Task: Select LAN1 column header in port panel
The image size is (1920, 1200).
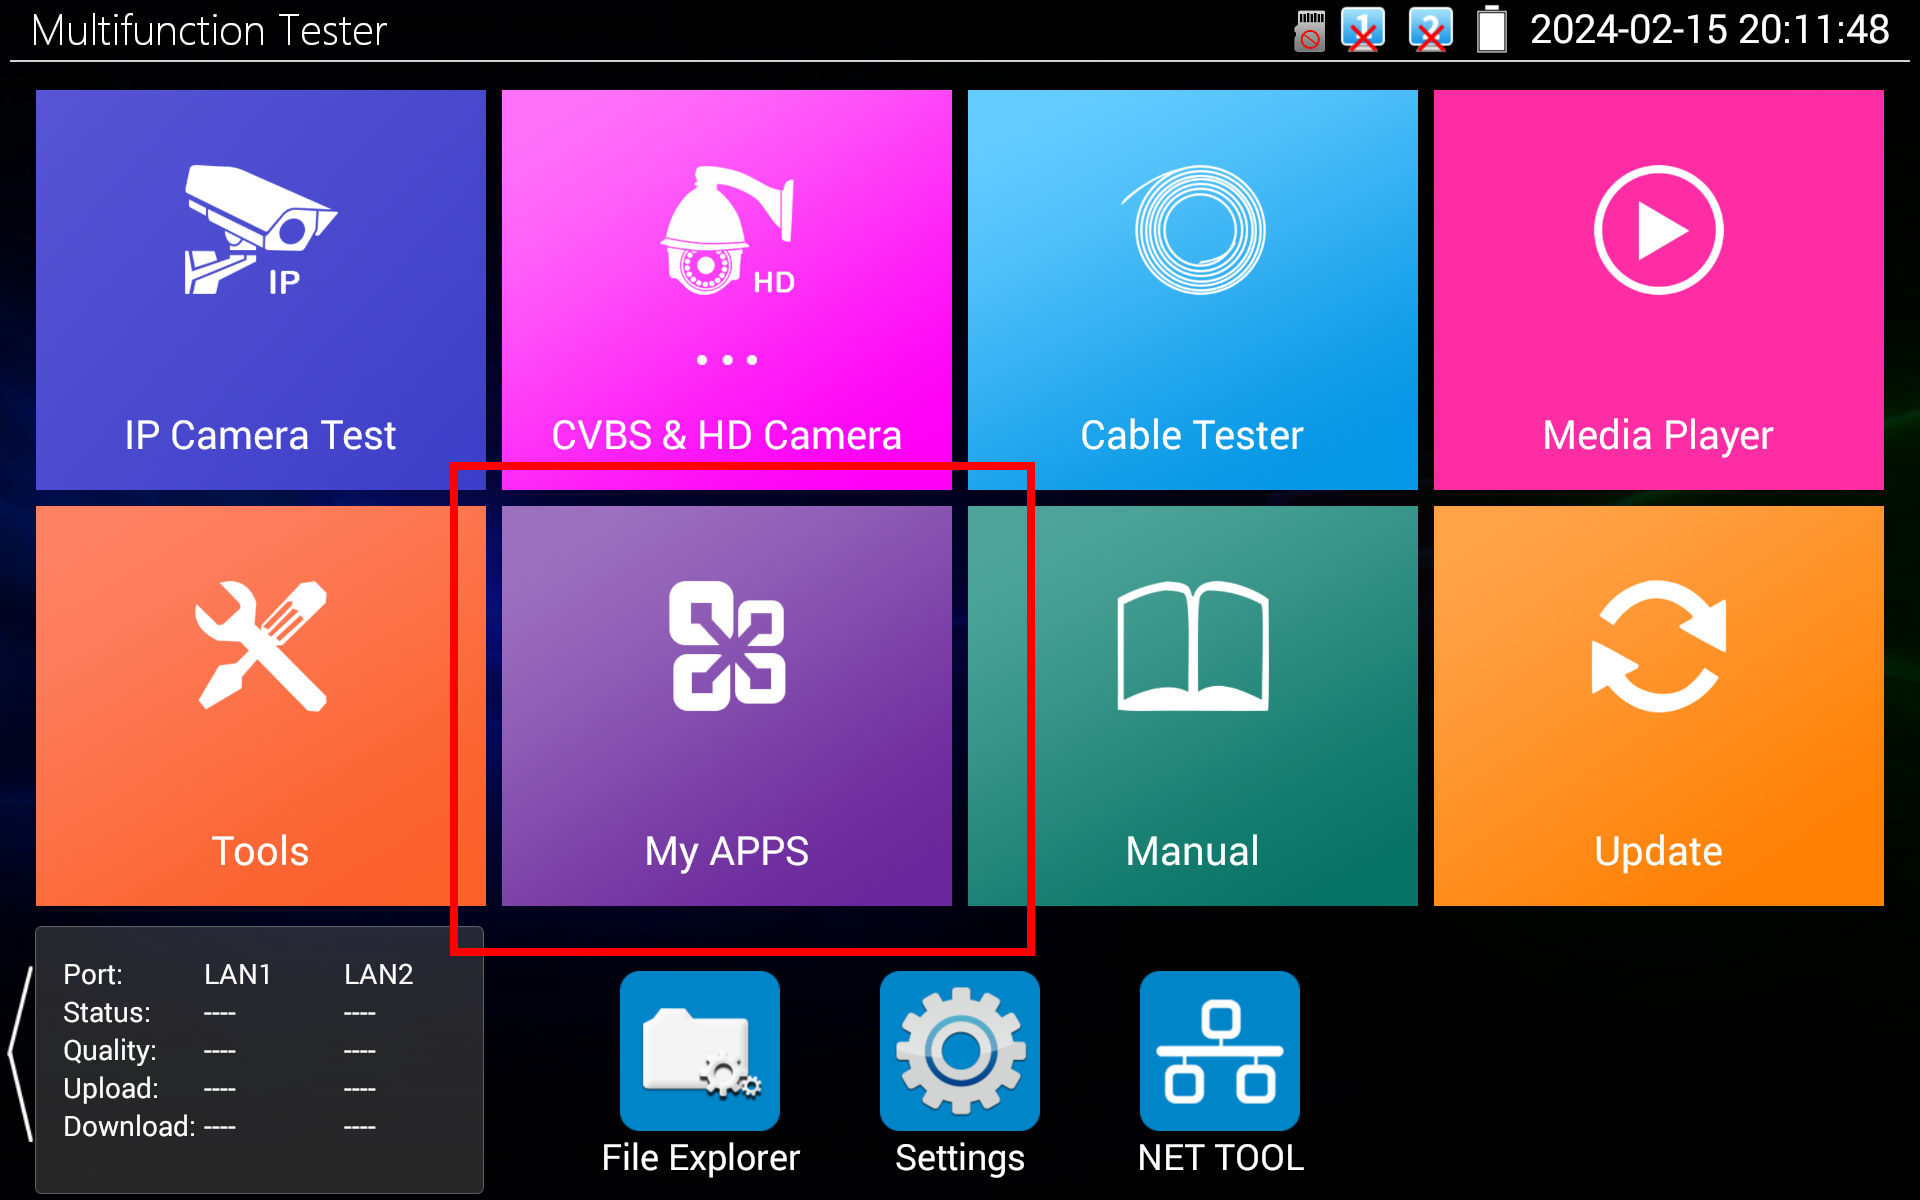Action: 238,974
